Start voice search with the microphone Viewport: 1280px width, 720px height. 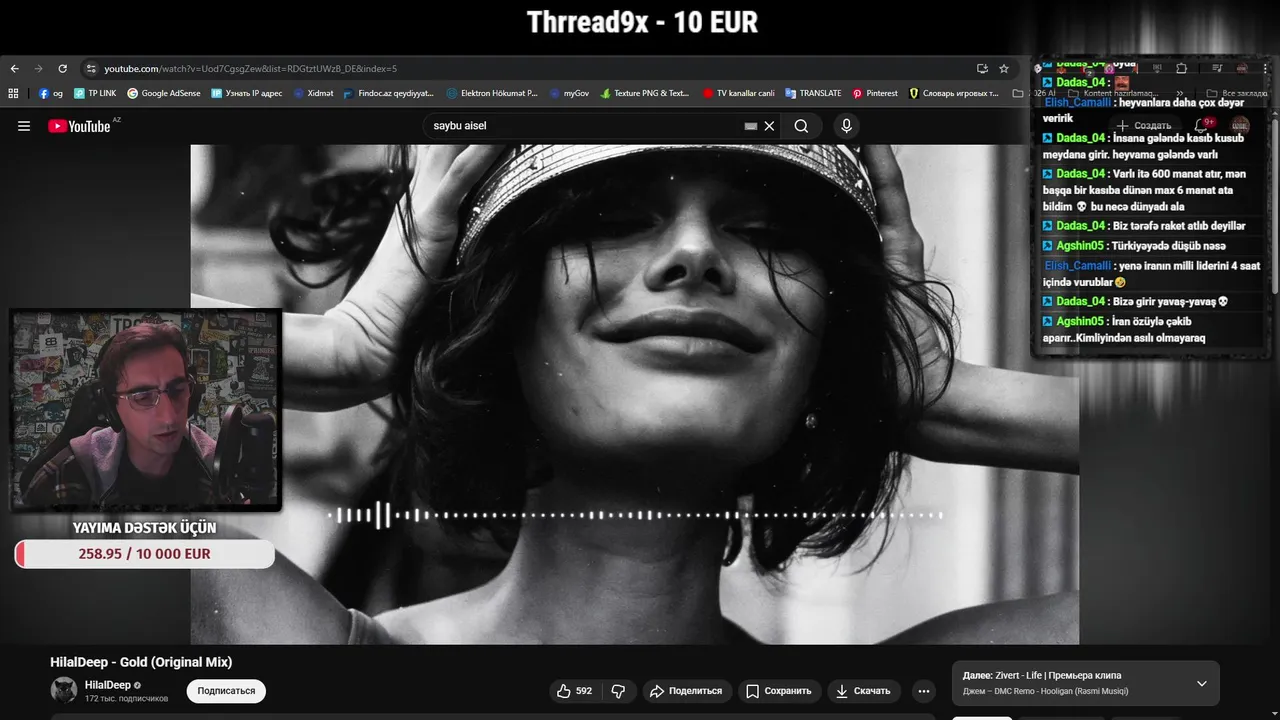pos(846,126)
